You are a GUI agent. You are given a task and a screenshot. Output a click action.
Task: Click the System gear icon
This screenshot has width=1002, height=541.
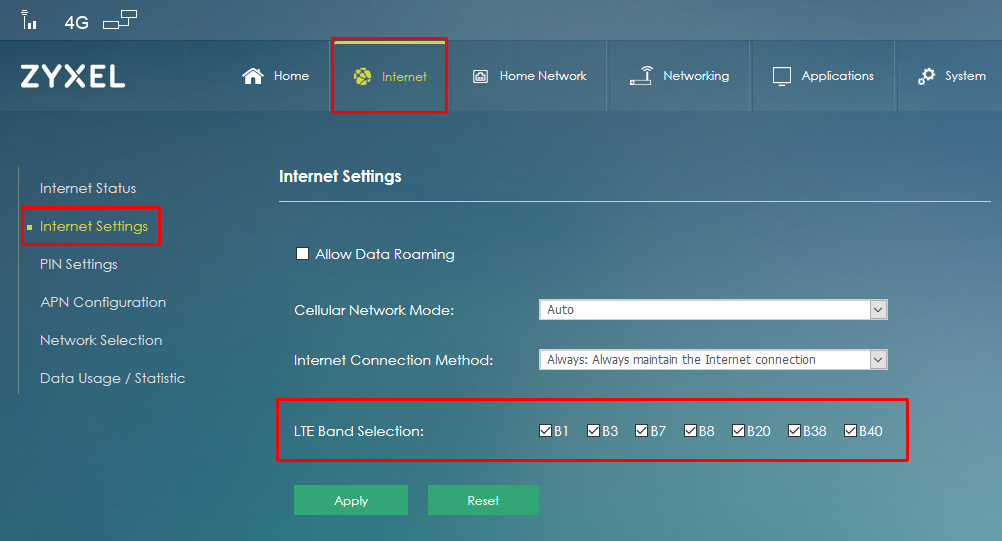(x=926, y=76)
